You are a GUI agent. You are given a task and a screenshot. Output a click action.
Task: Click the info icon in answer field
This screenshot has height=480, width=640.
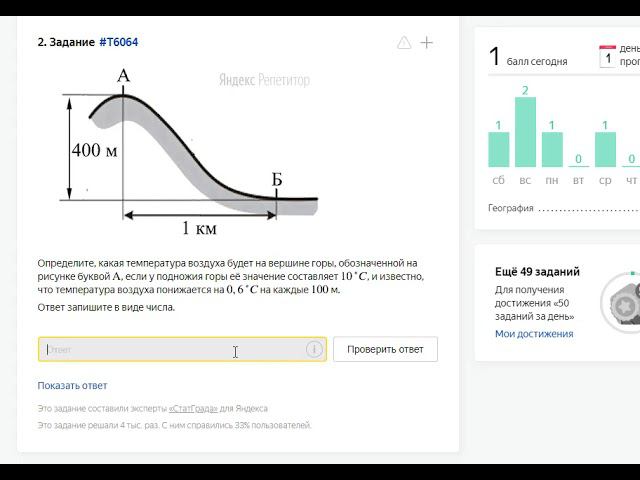click(x=314, y=349)
